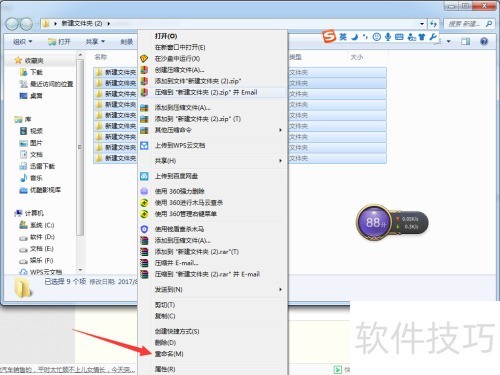Click the Sogou input method S logo

point(329,36)
